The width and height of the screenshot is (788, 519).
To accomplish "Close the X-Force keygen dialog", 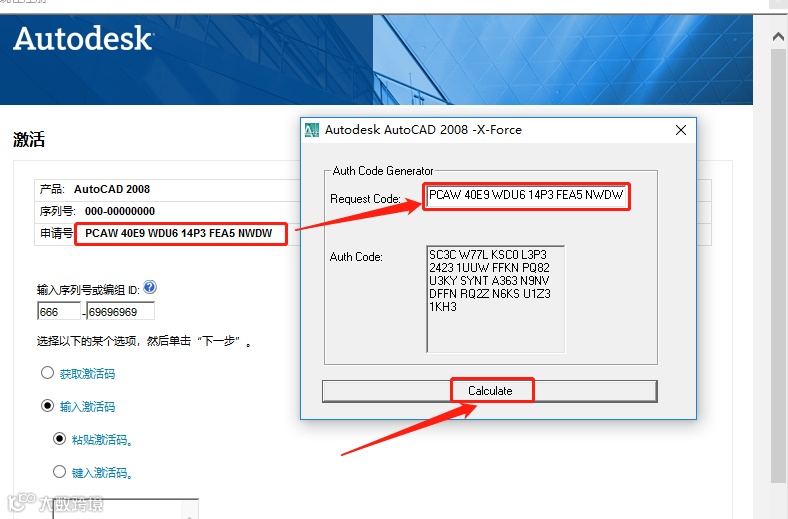I will 681,130.
